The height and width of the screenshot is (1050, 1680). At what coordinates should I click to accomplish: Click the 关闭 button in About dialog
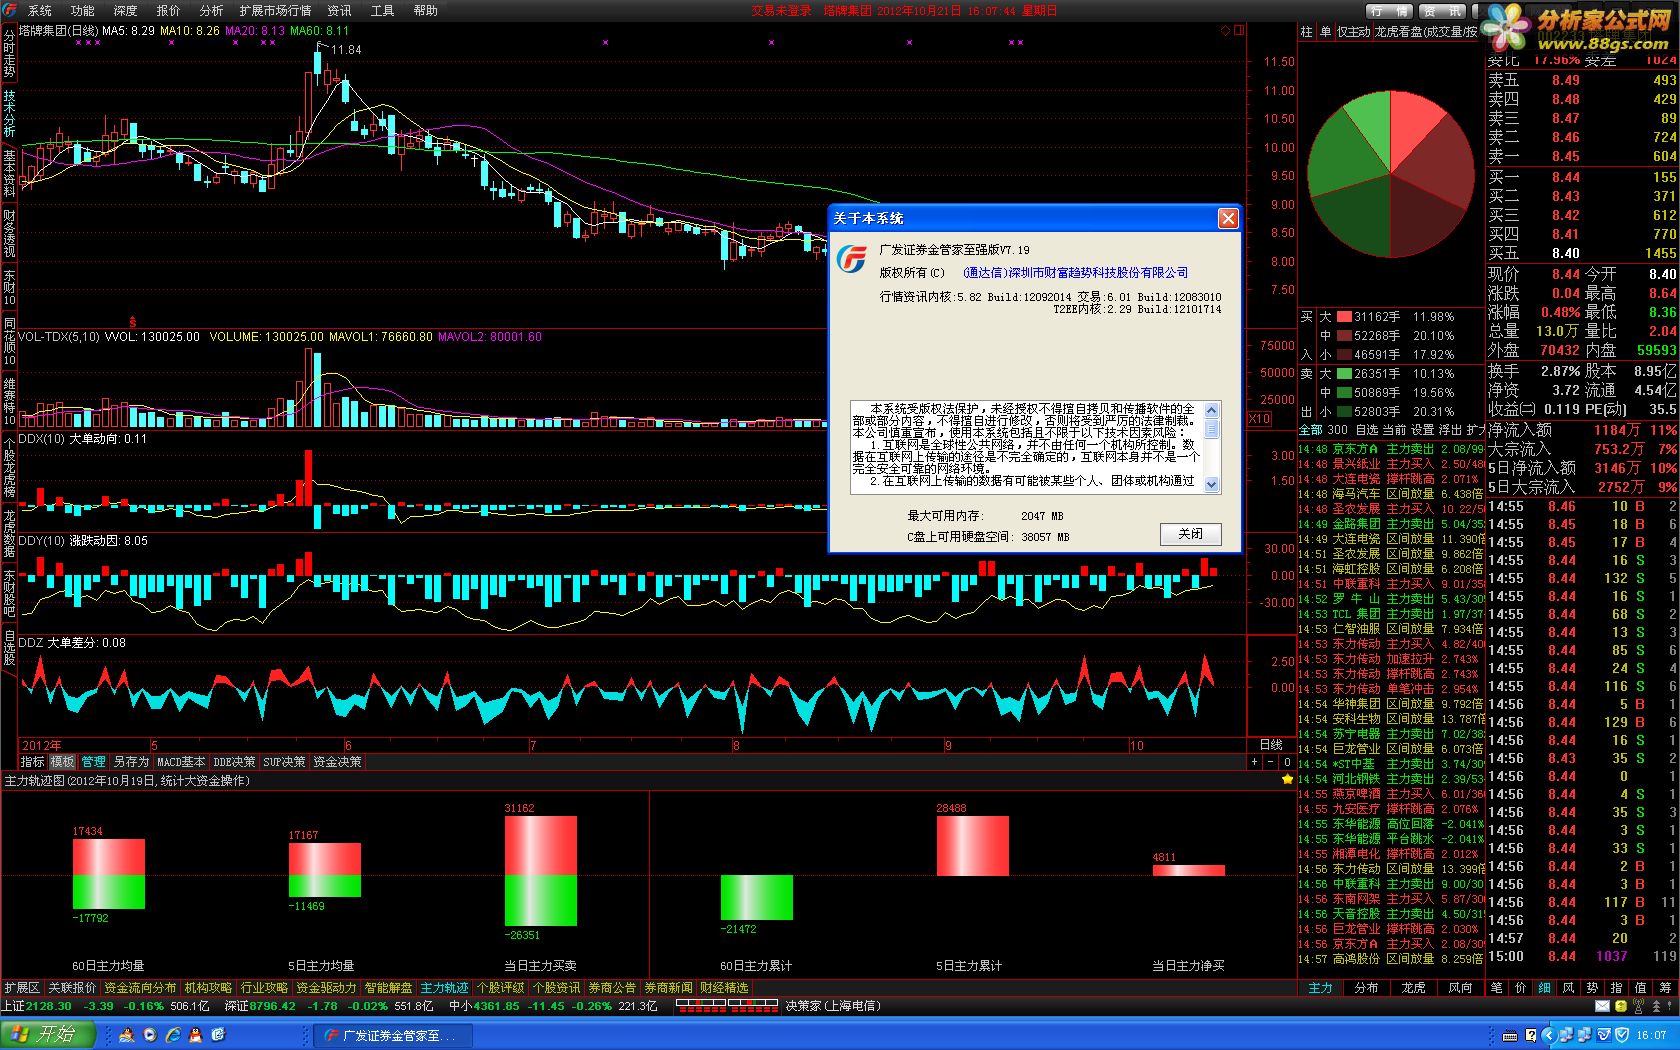click(1190, 534)
